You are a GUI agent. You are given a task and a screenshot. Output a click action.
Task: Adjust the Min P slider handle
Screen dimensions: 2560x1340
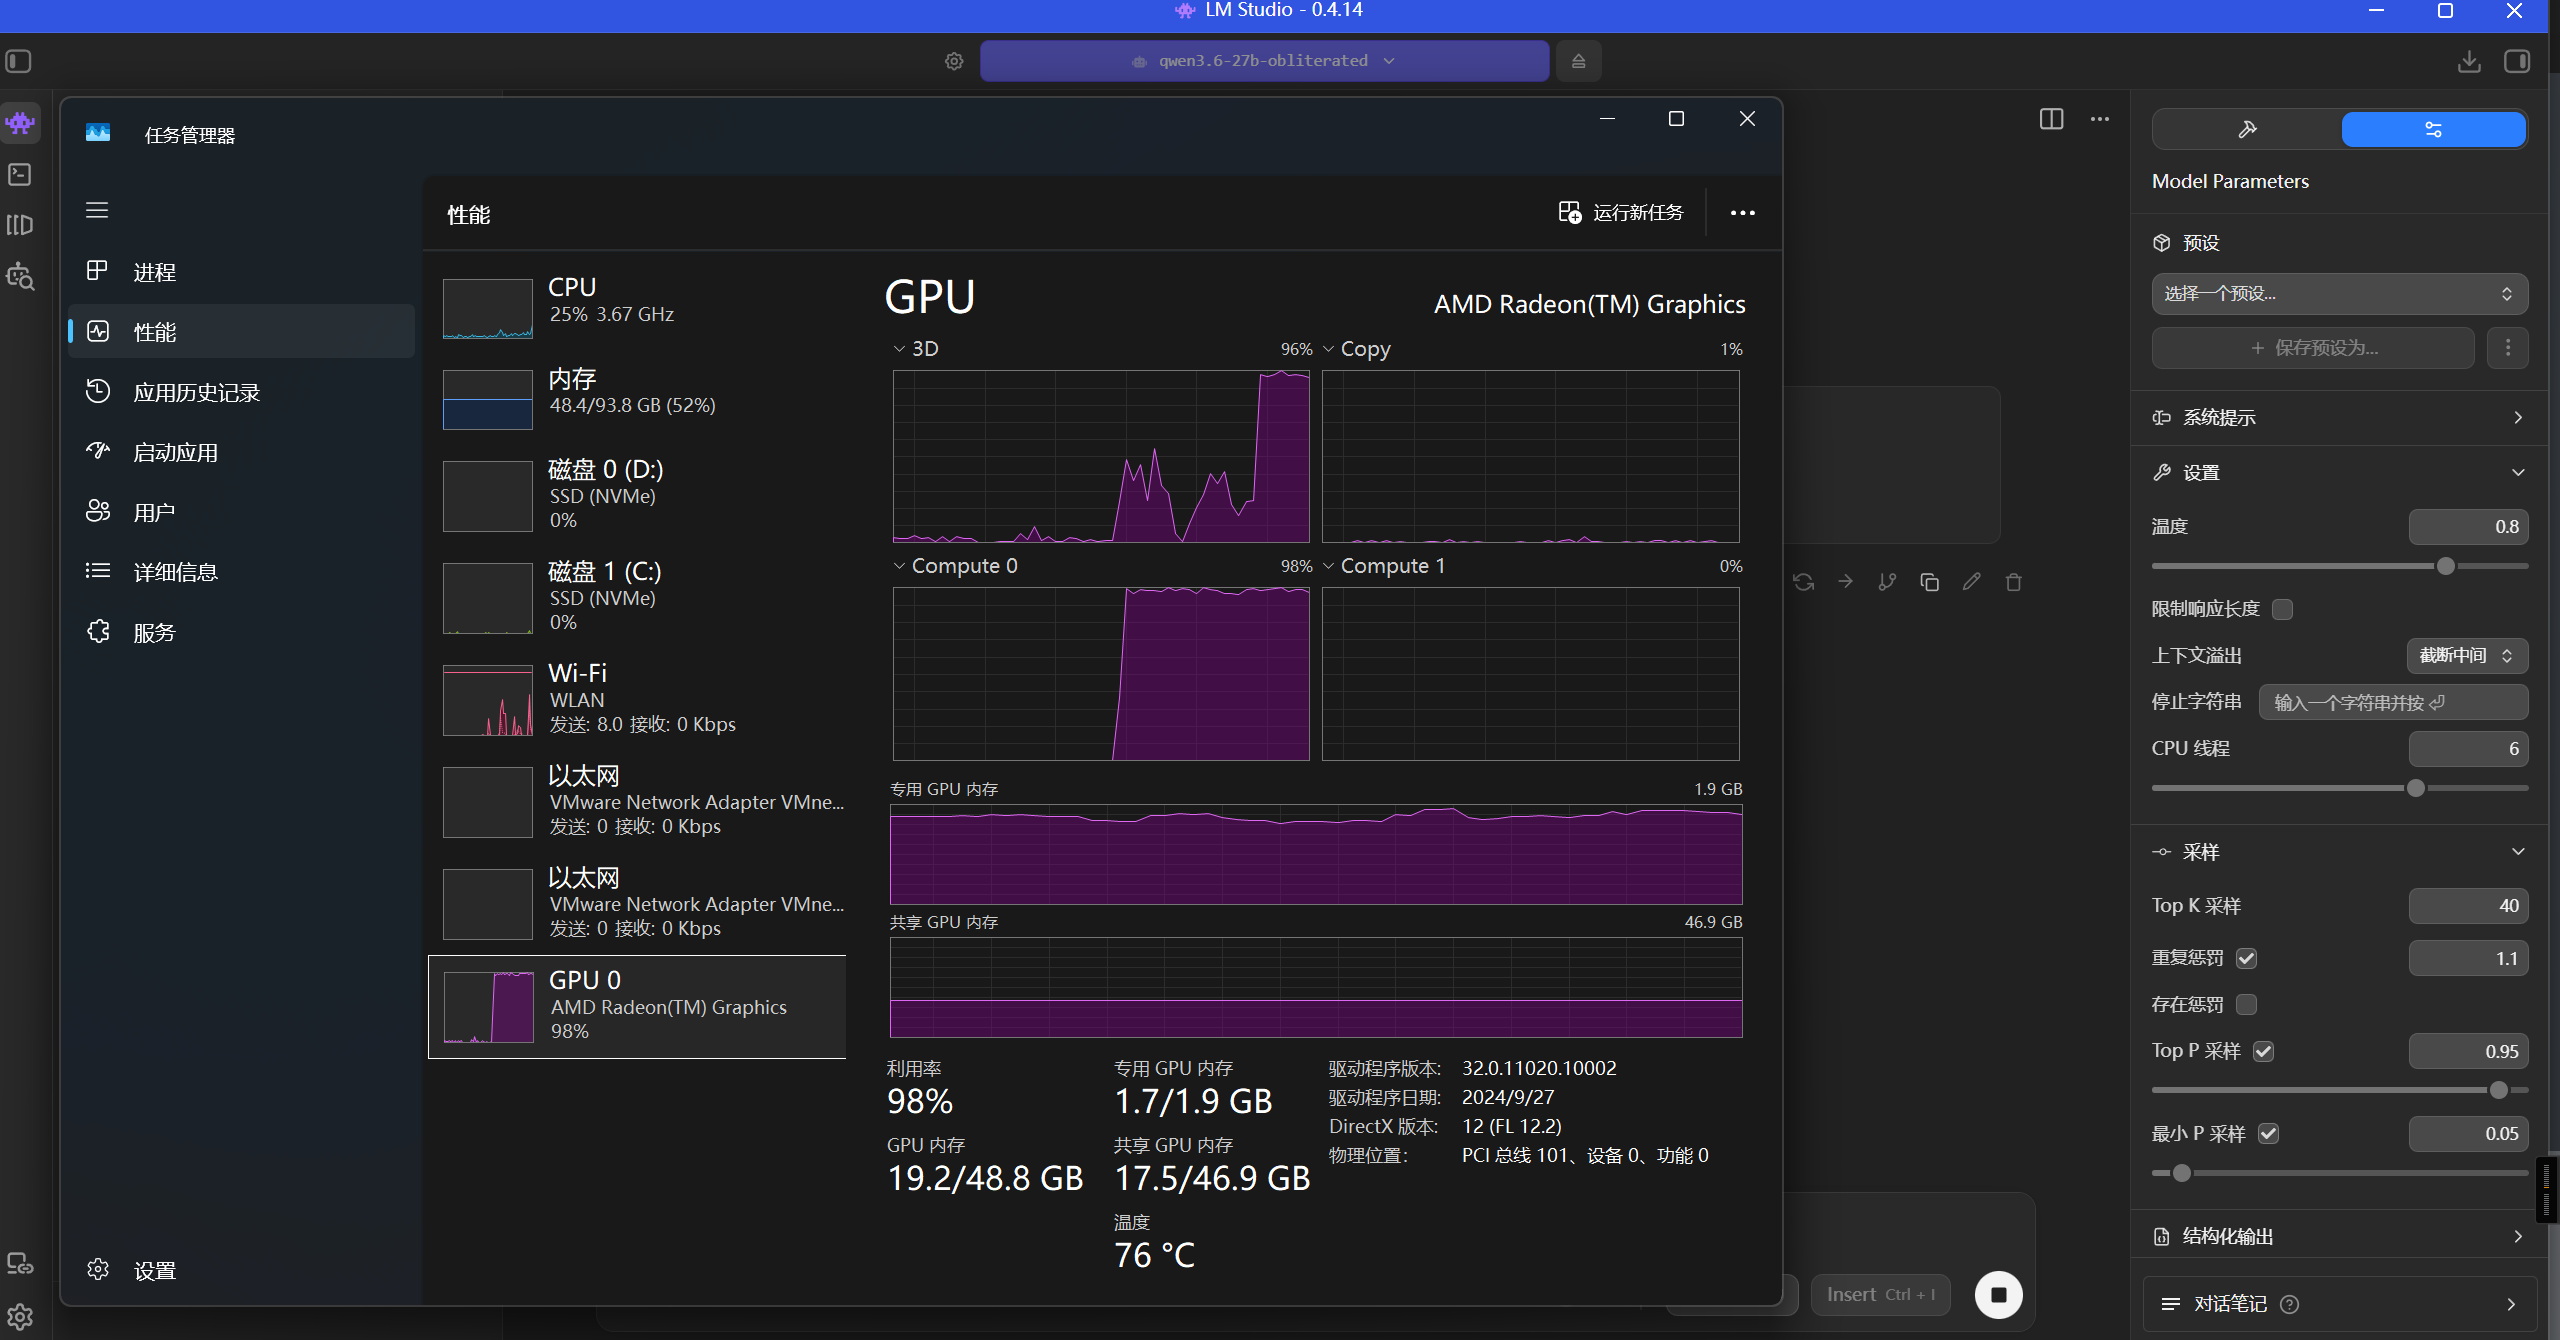click(2182, 1173)
